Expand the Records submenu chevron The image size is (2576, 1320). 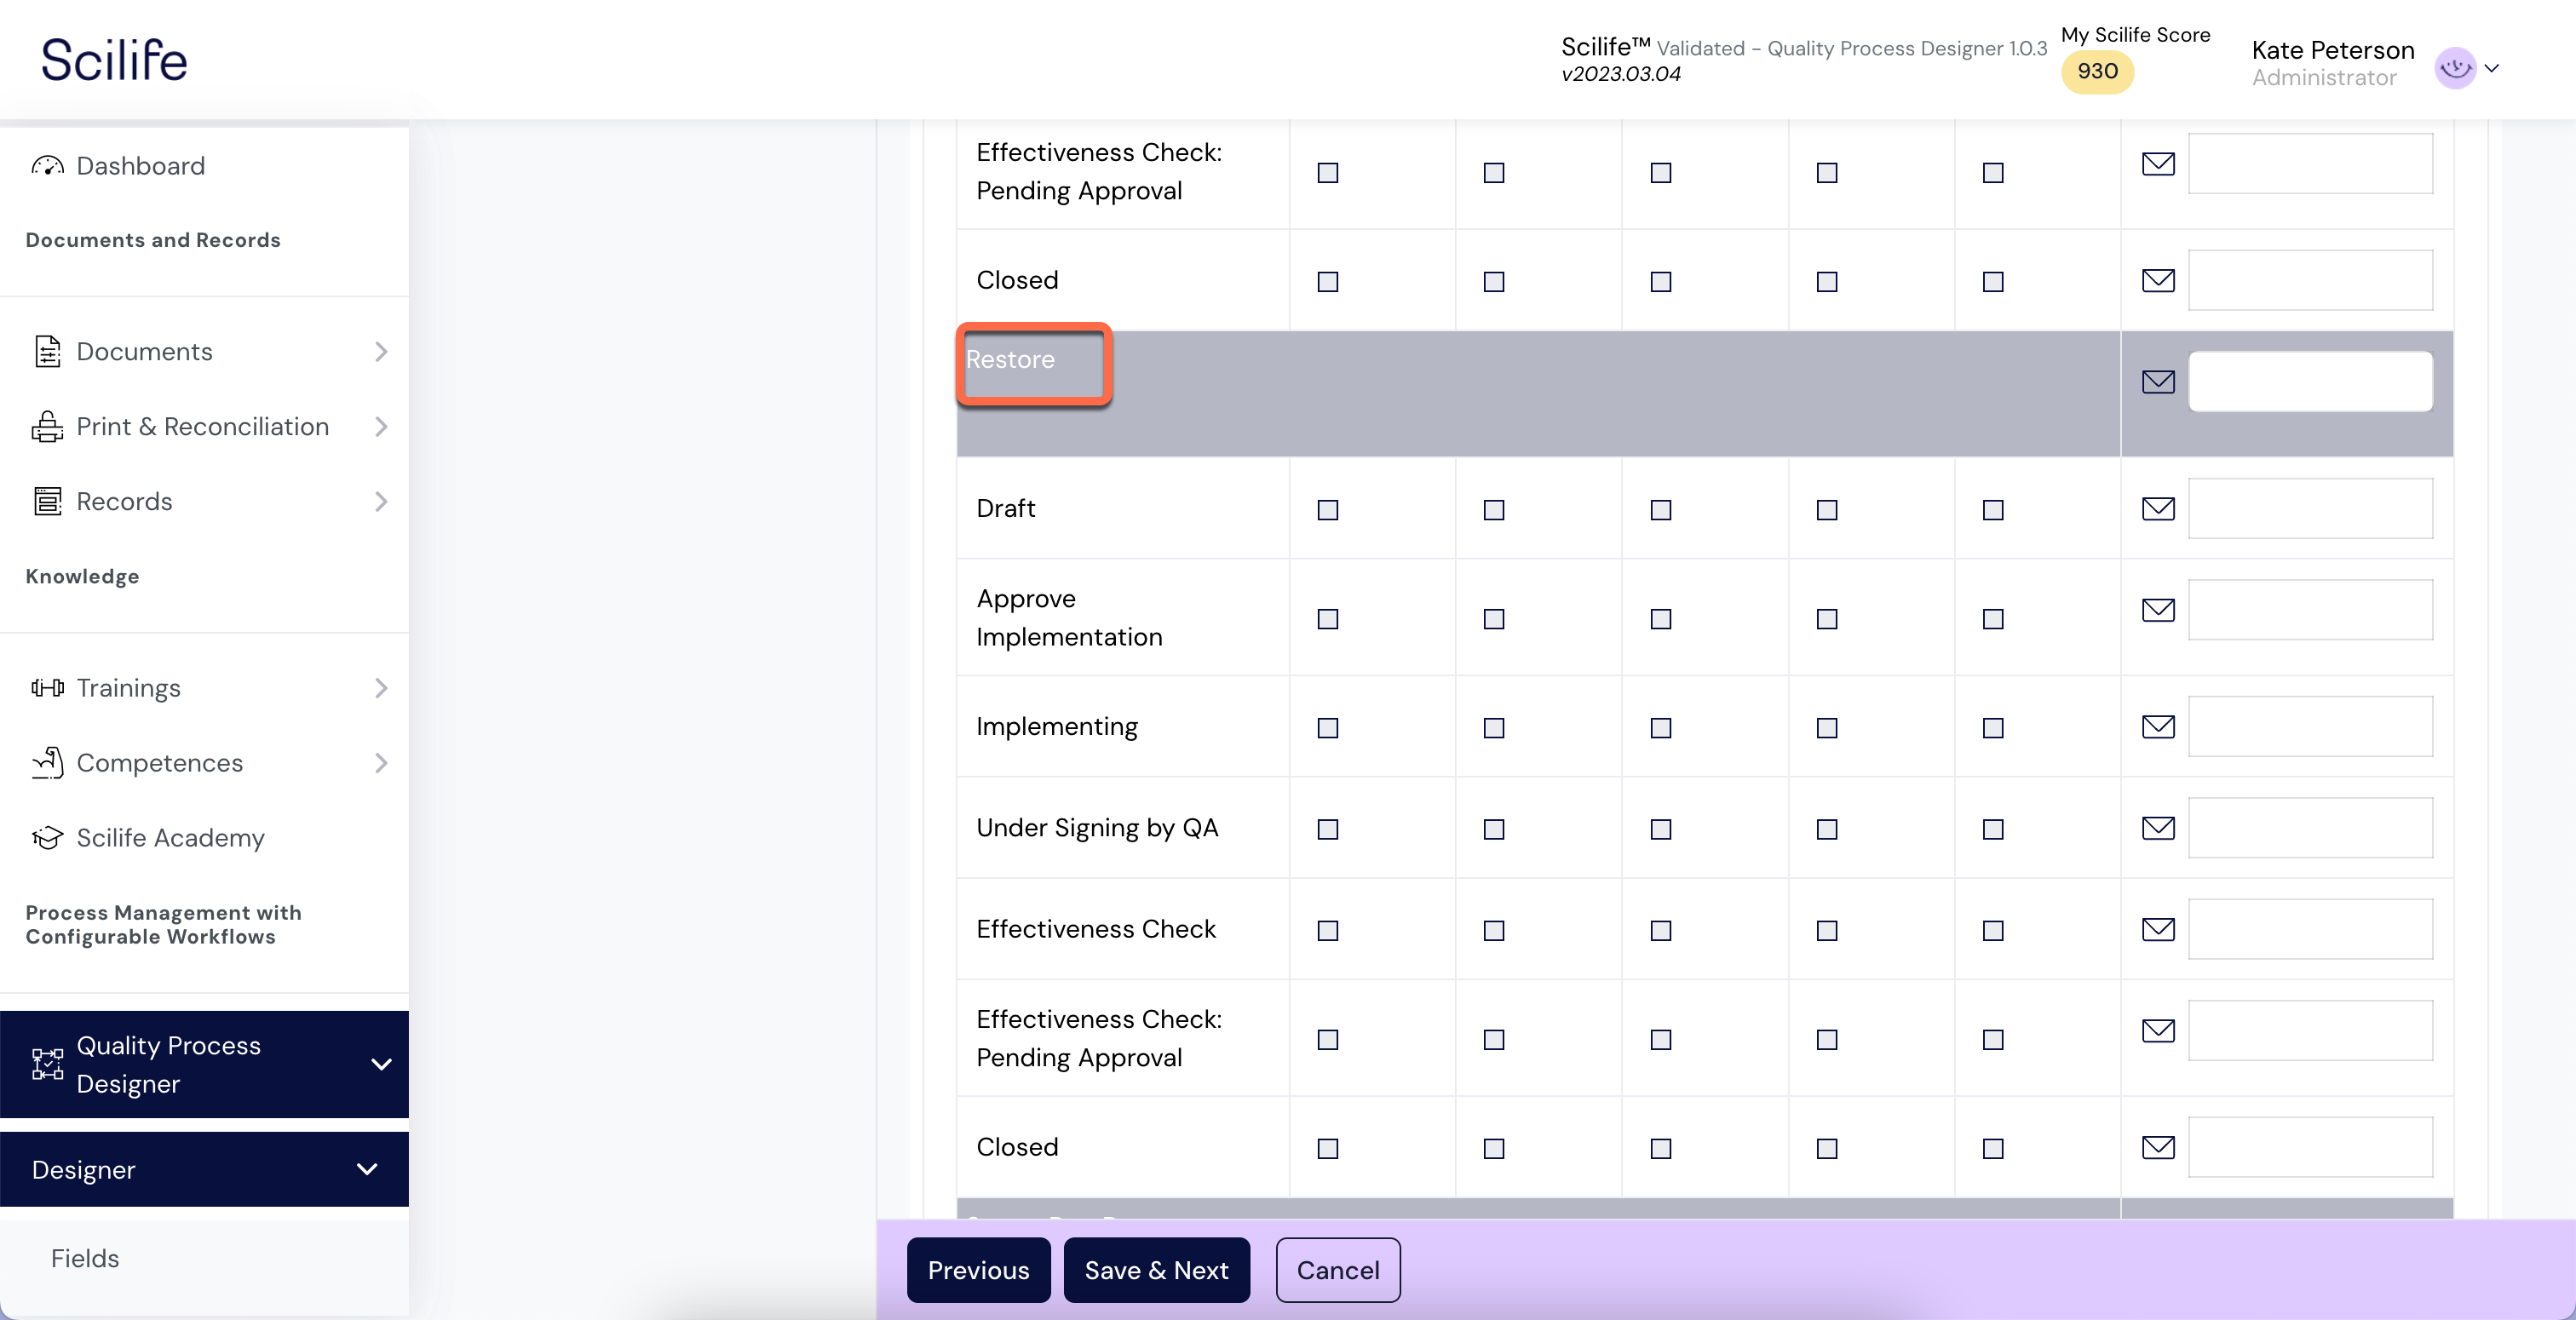point(381,502)
